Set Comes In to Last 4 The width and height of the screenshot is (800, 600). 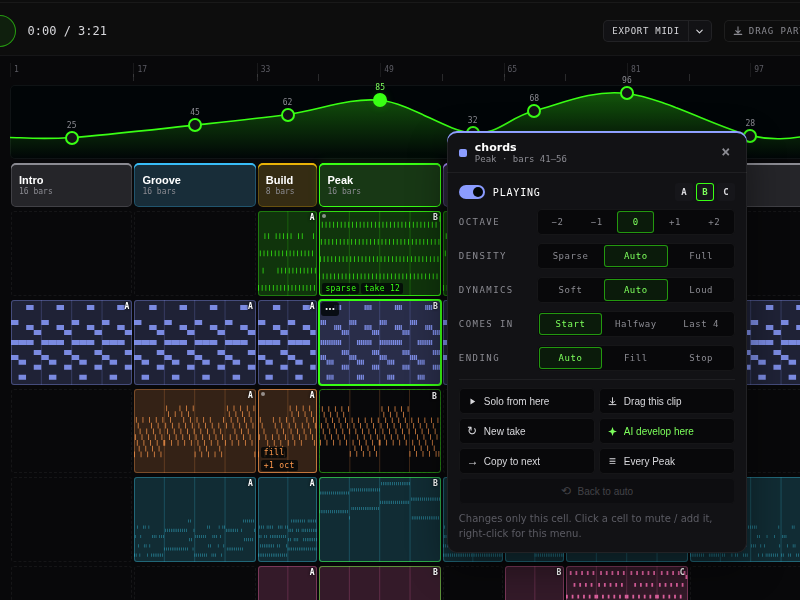(x=701, y=324)
